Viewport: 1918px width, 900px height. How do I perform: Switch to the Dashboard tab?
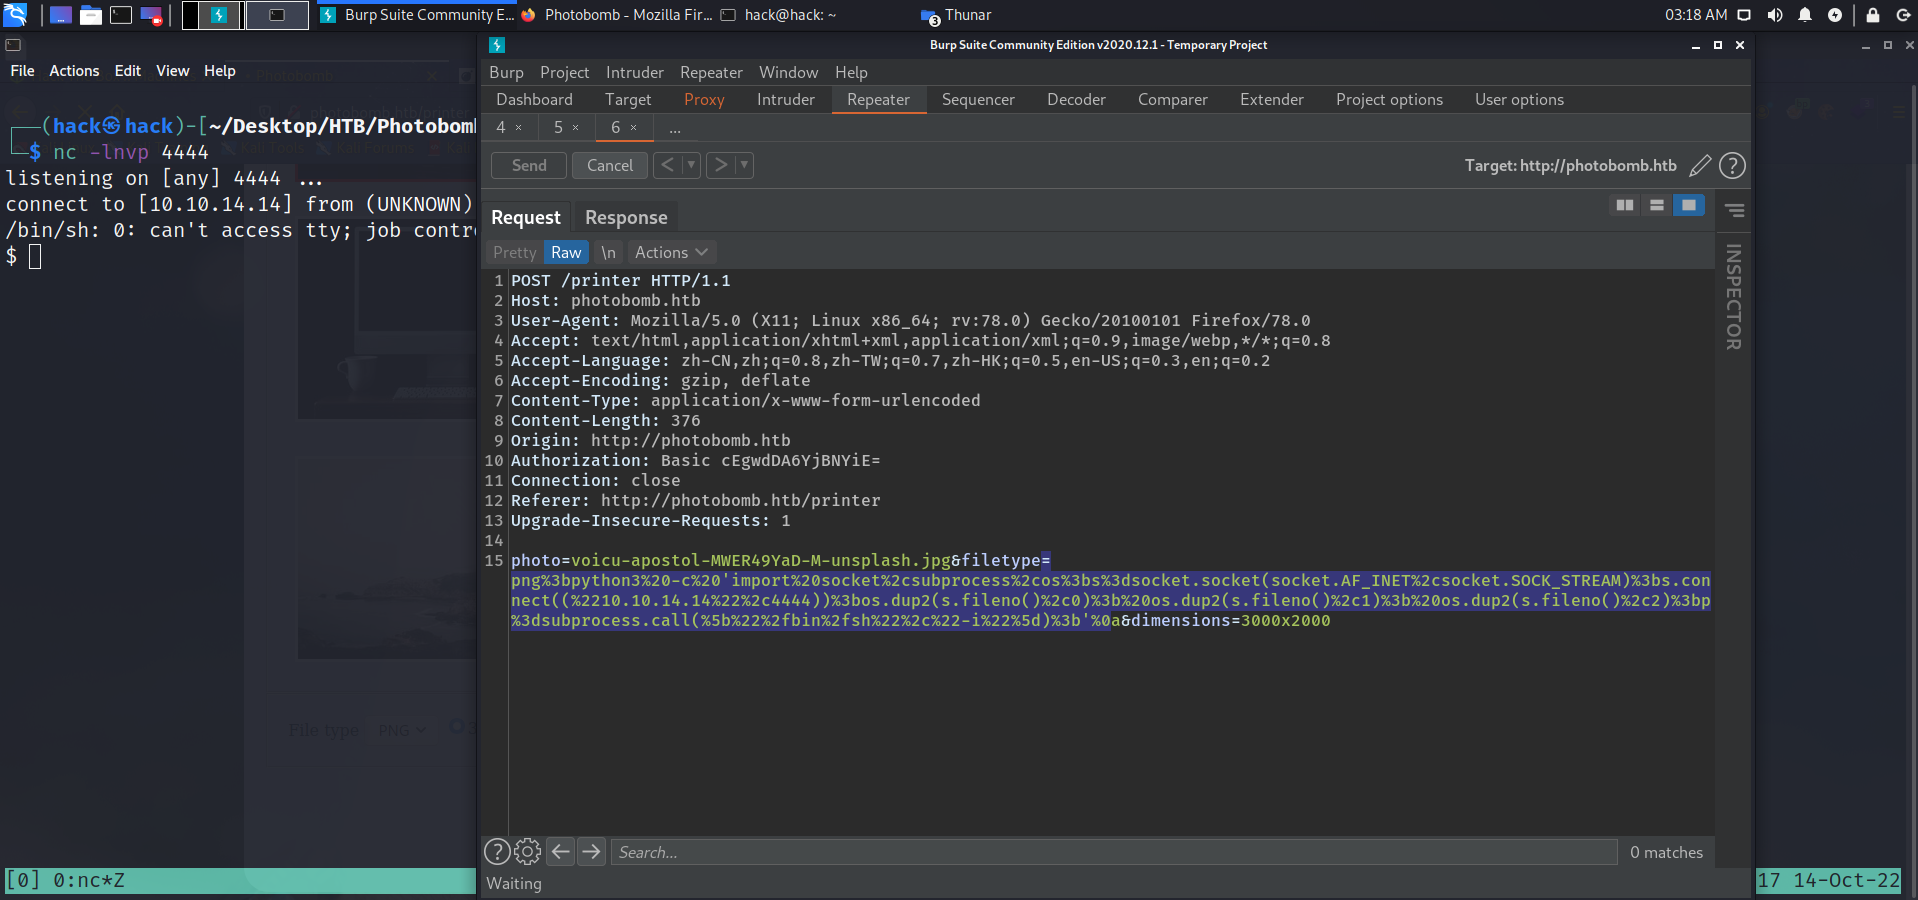535,100
